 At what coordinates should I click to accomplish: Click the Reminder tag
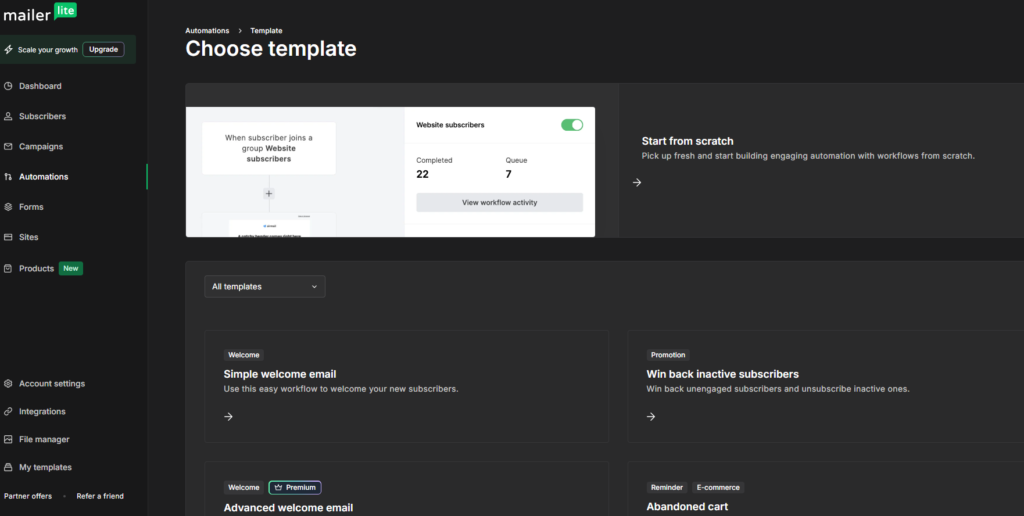(667, 487)
